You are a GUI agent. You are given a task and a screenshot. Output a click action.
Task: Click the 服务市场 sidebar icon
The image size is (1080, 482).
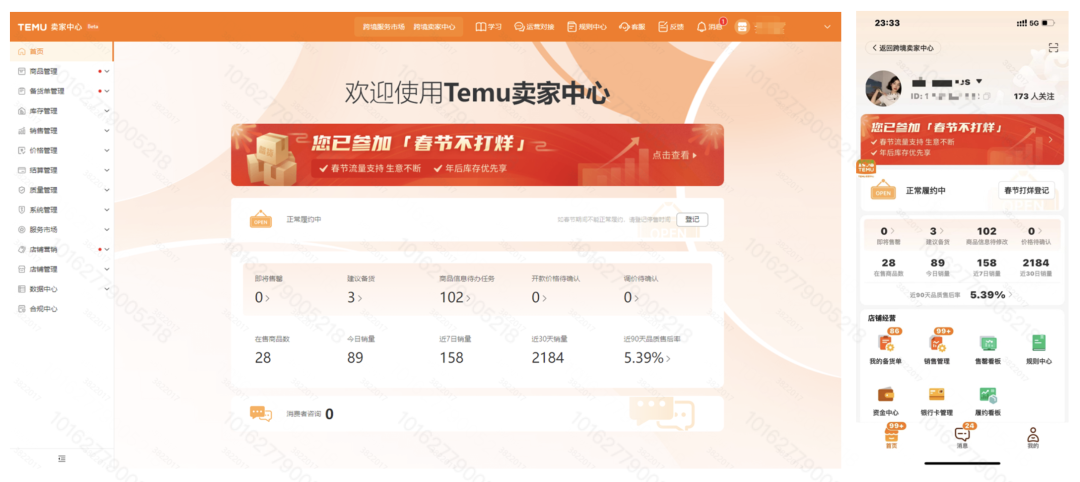[22, 230]
